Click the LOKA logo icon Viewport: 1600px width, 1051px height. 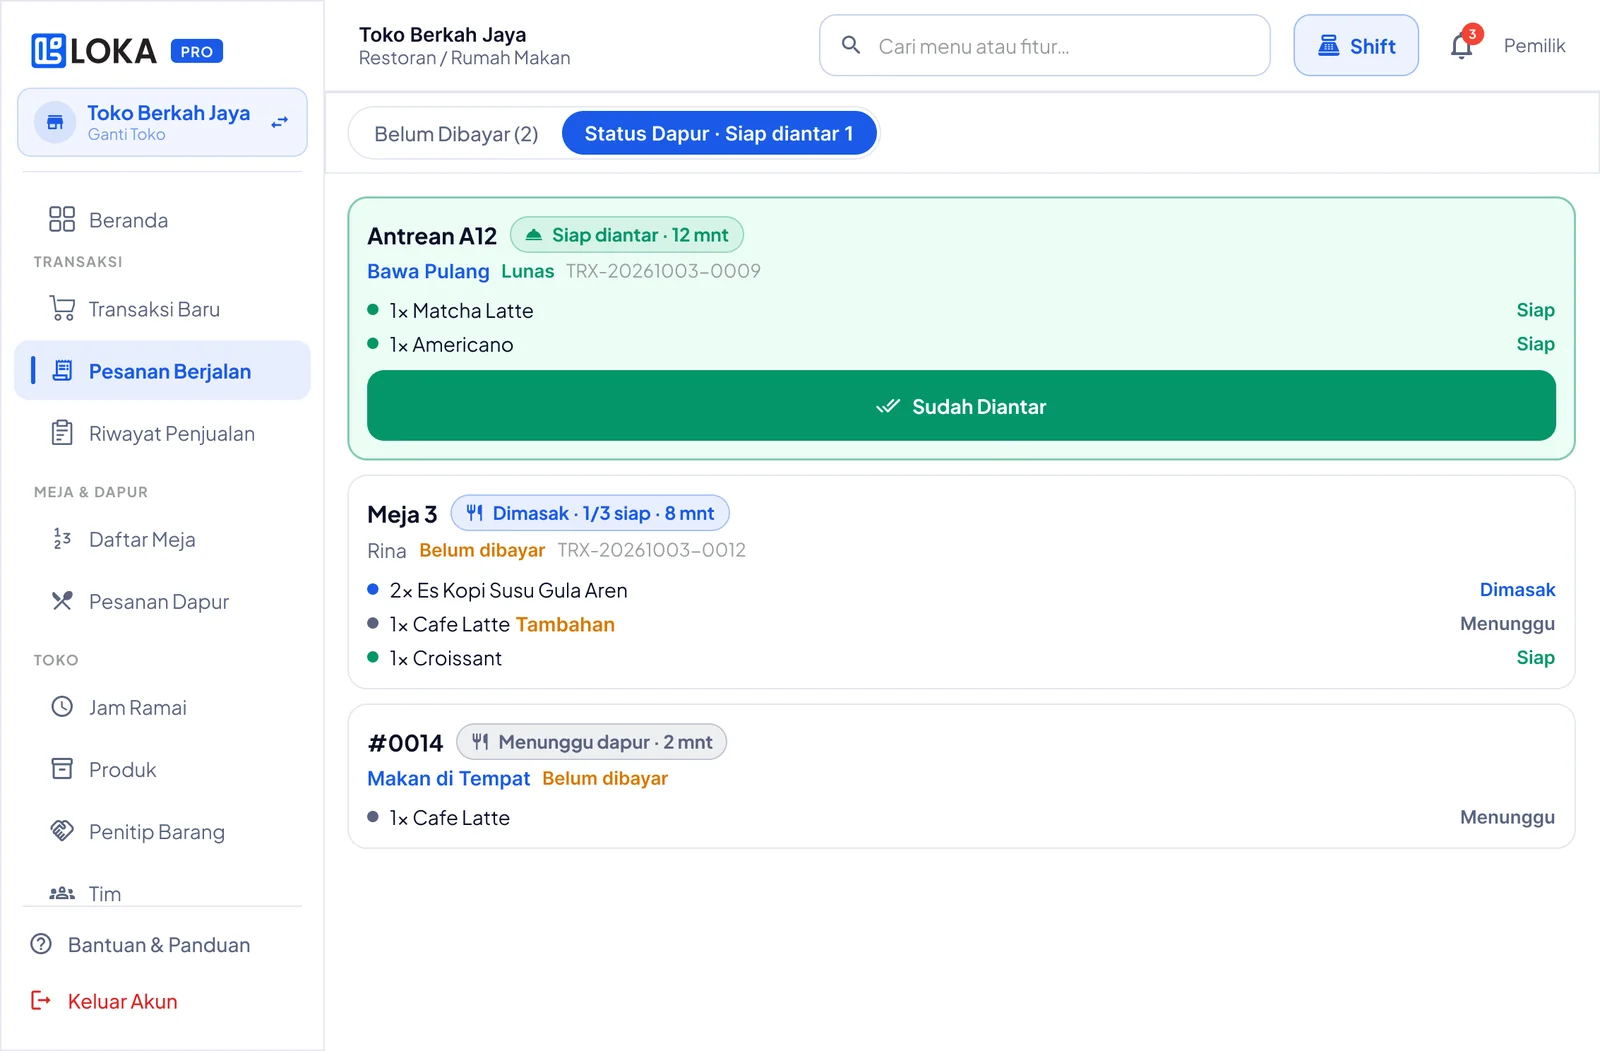click(48, 51)
